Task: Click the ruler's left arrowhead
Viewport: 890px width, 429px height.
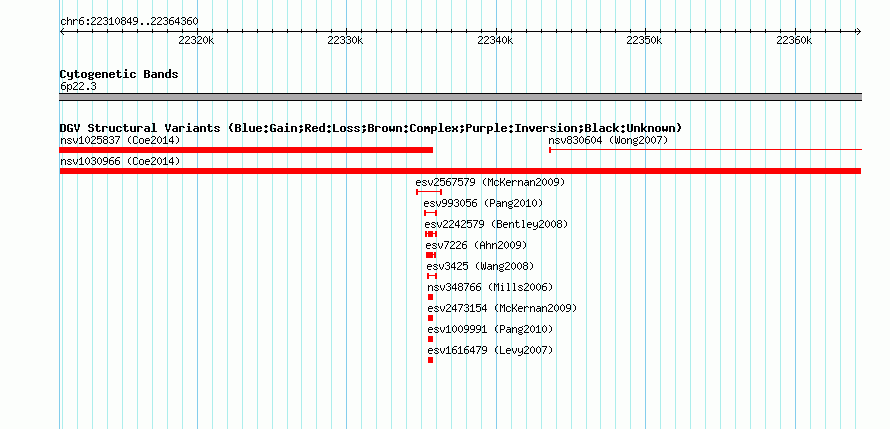Action: coord(62,32)
